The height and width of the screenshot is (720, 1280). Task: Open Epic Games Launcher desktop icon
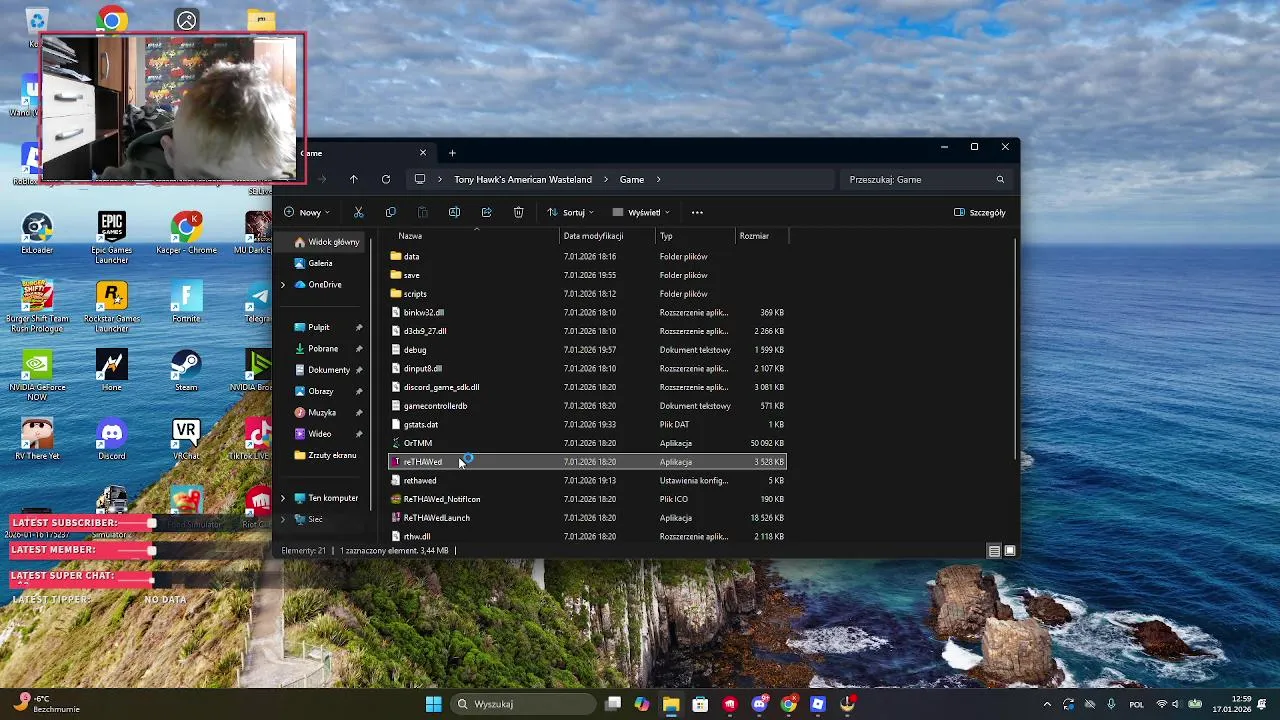(112, 236)
